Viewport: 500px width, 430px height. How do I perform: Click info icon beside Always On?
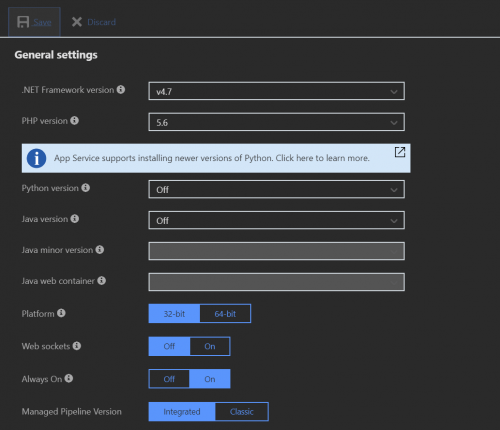[x=69, y=378]
